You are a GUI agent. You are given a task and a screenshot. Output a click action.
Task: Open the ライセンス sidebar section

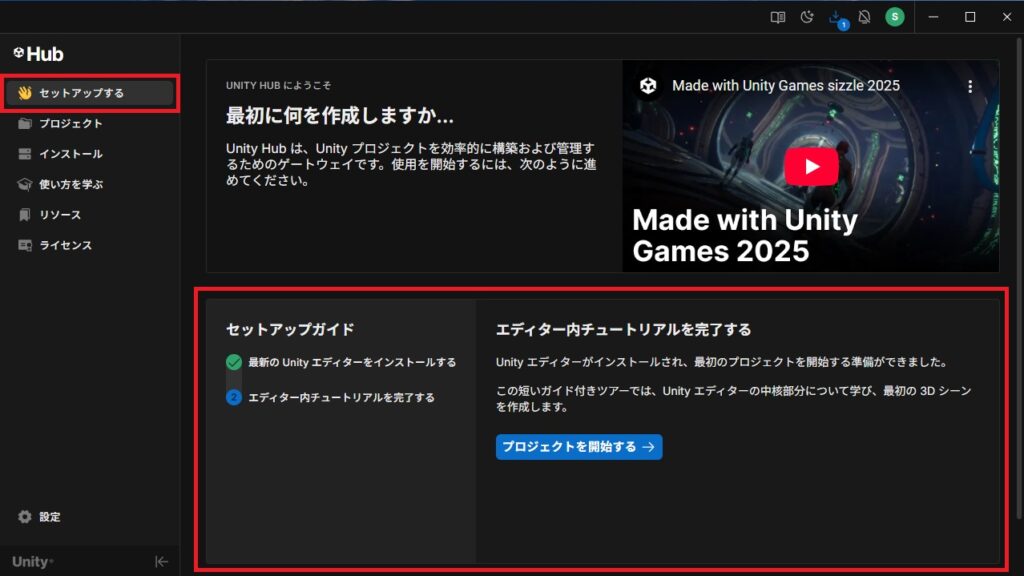pos(90,246)
